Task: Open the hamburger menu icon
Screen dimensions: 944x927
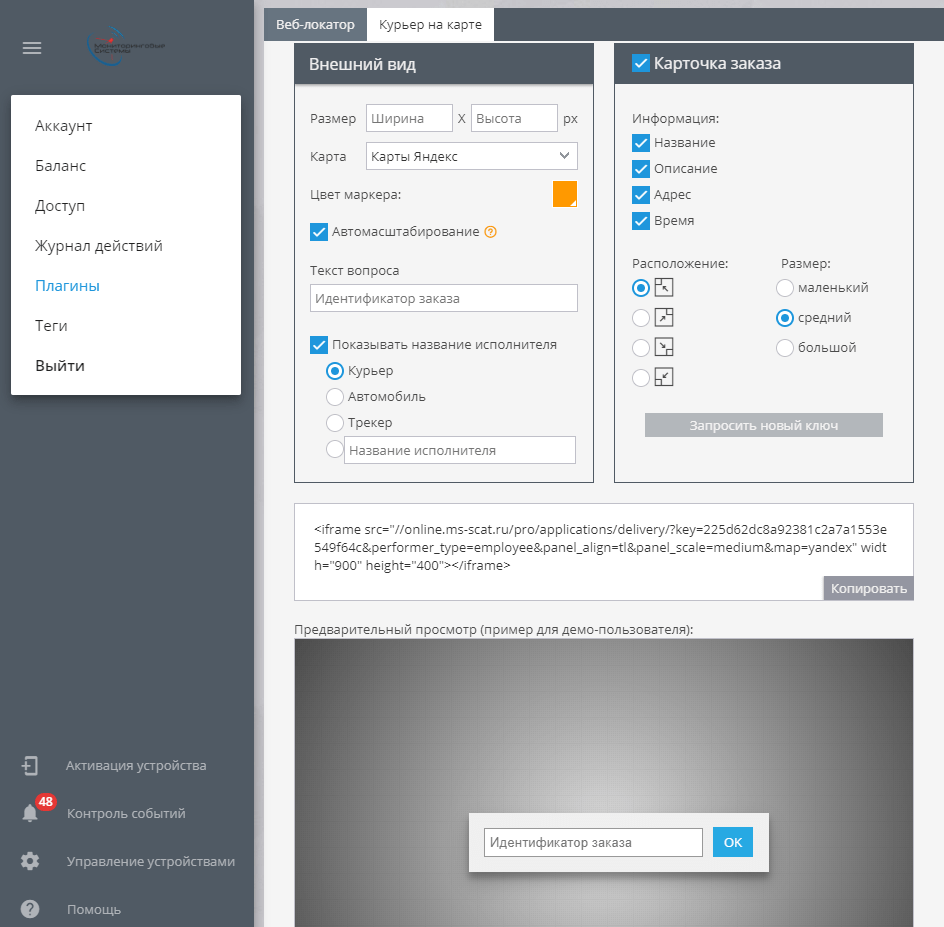Action: 32,48
